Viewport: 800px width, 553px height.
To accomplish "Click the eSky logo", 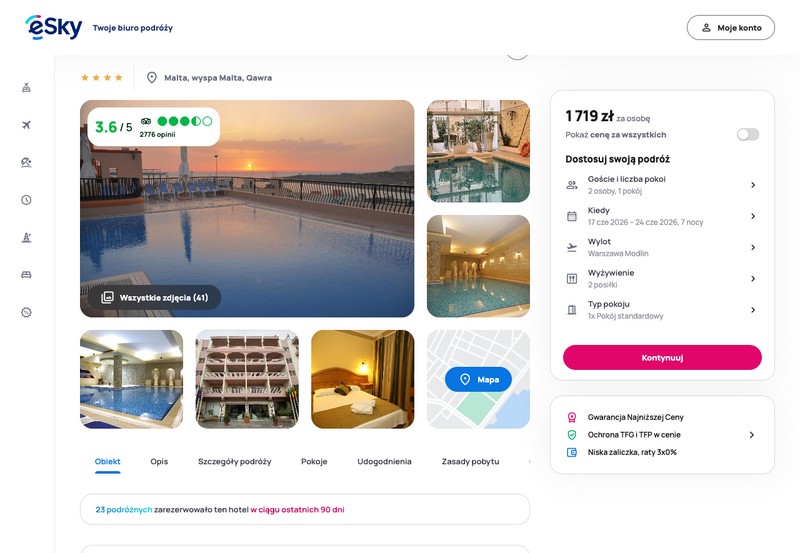I will 54,27.
